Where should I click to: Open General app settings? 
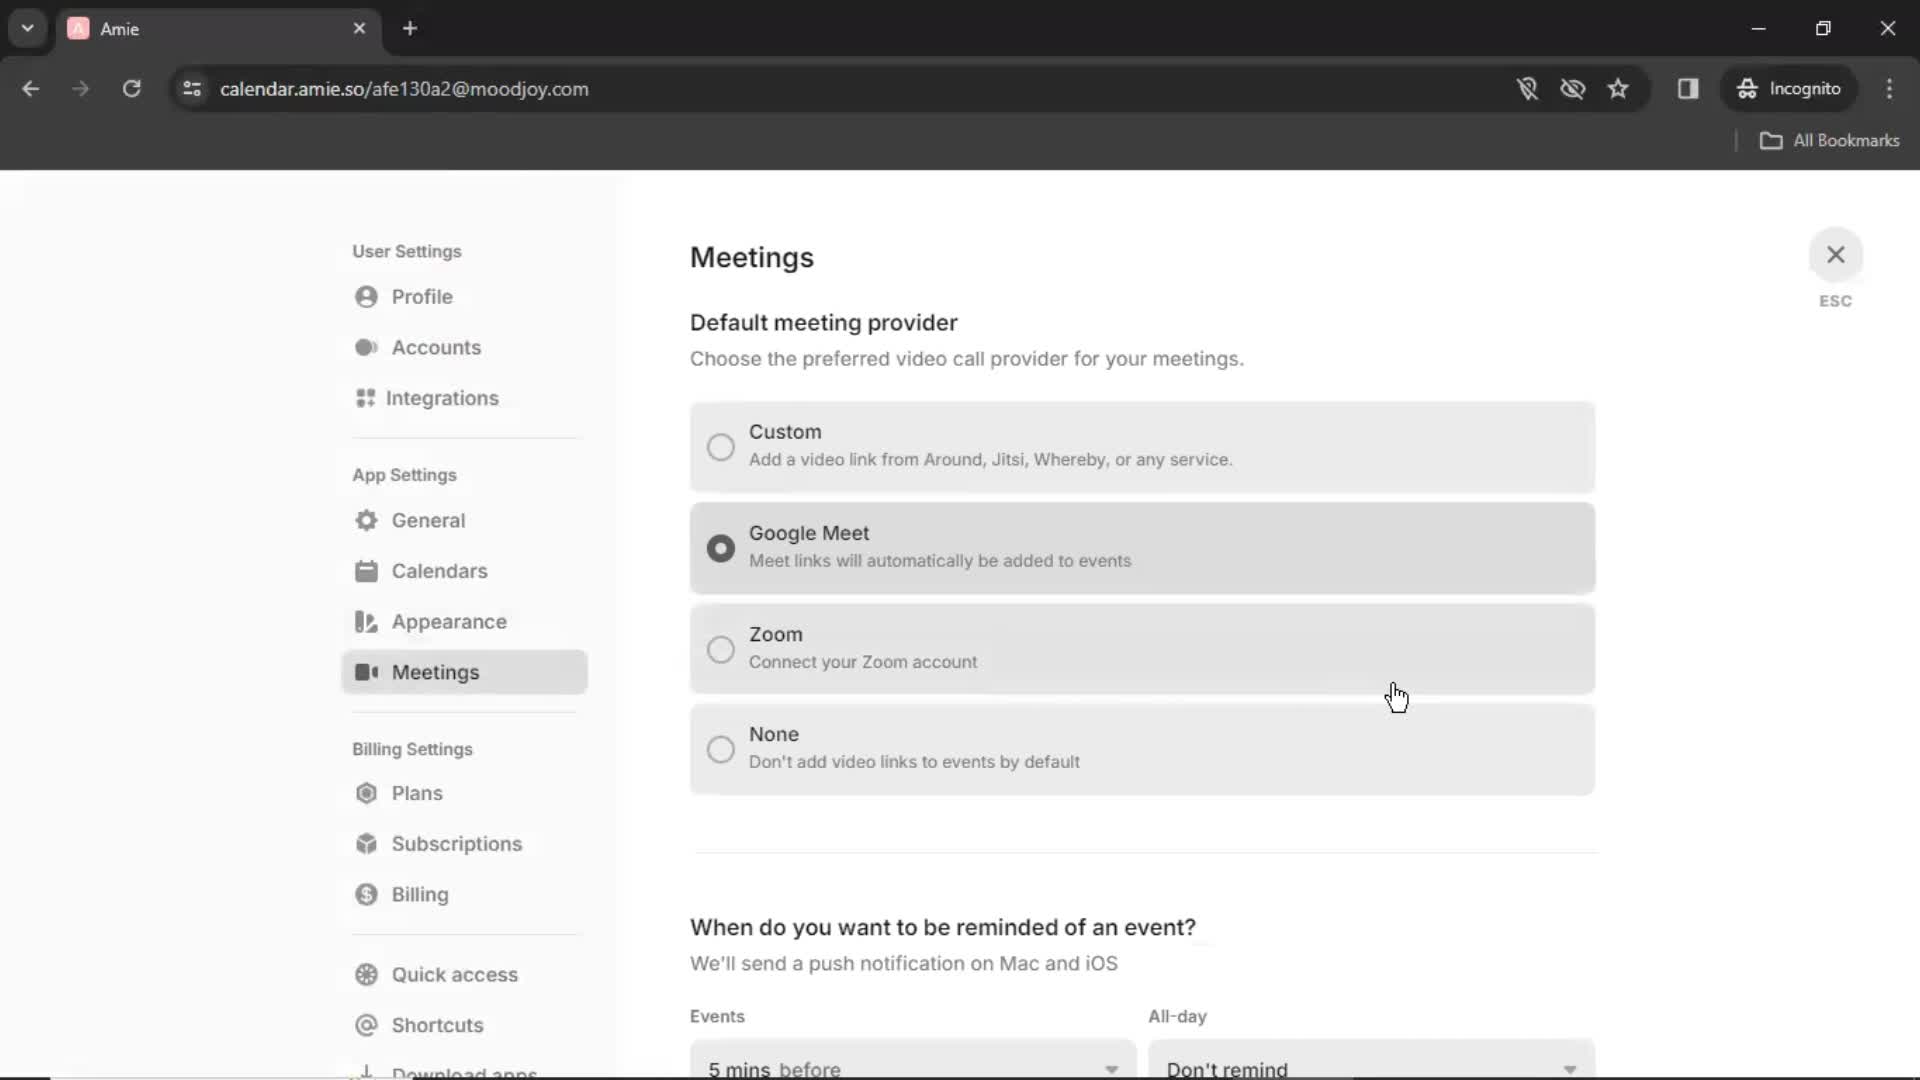(x=427, y=520)
